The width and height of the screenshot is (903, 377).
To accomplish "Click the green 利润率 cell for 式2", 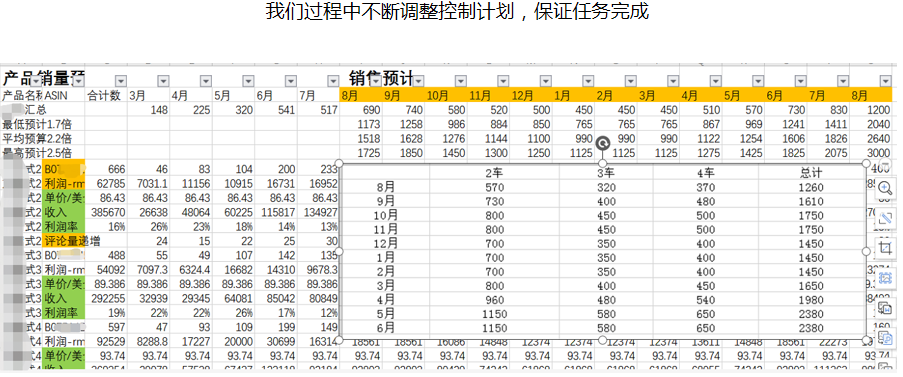I will pos(64,227).
